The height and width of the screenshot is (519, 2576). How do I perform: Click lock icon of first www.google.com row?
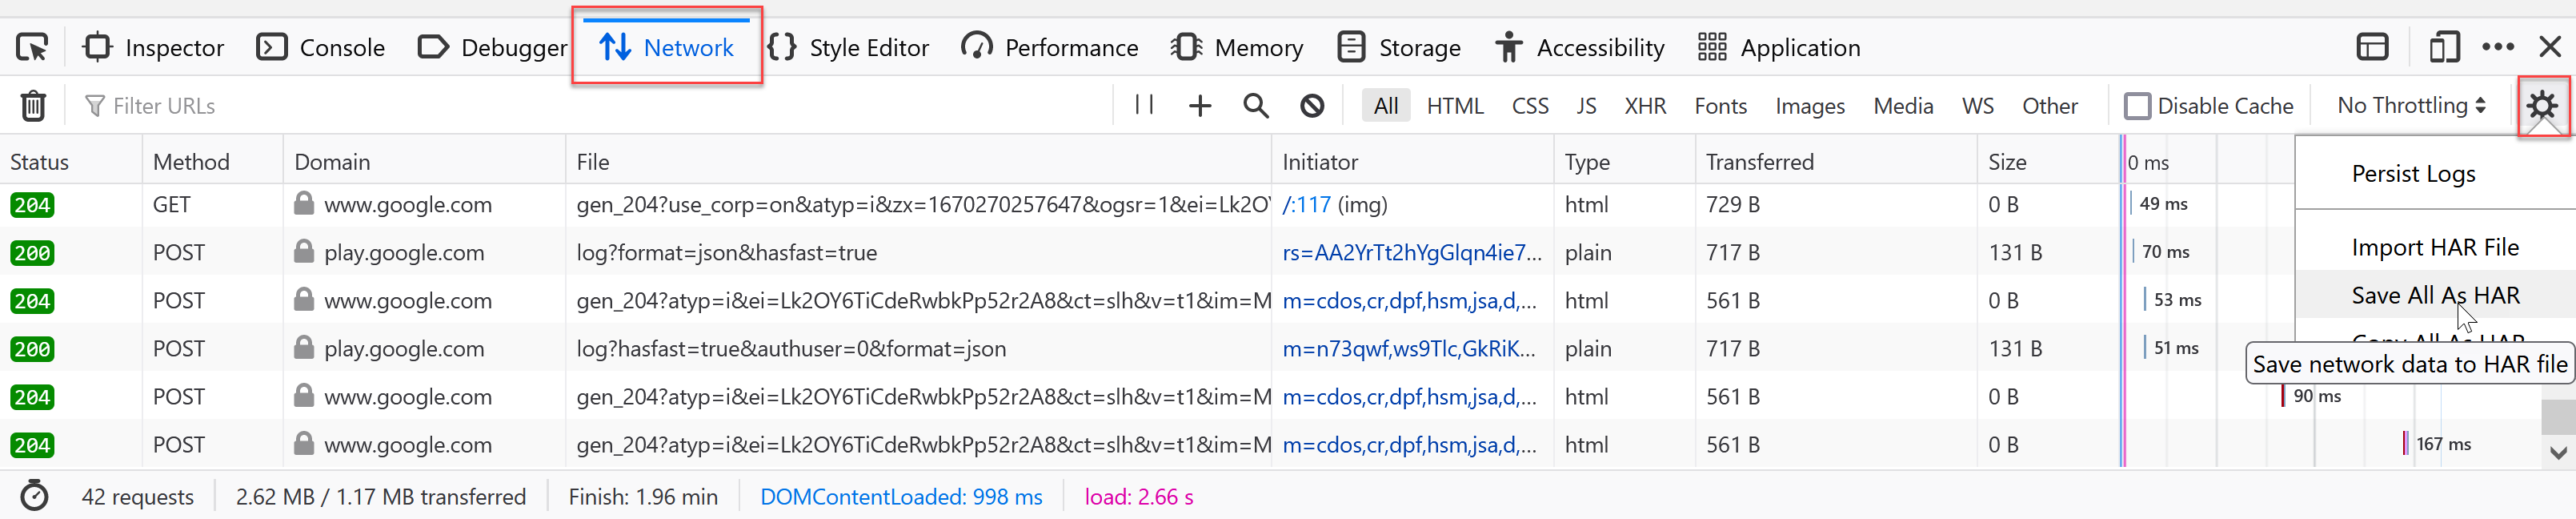(304, 203)
